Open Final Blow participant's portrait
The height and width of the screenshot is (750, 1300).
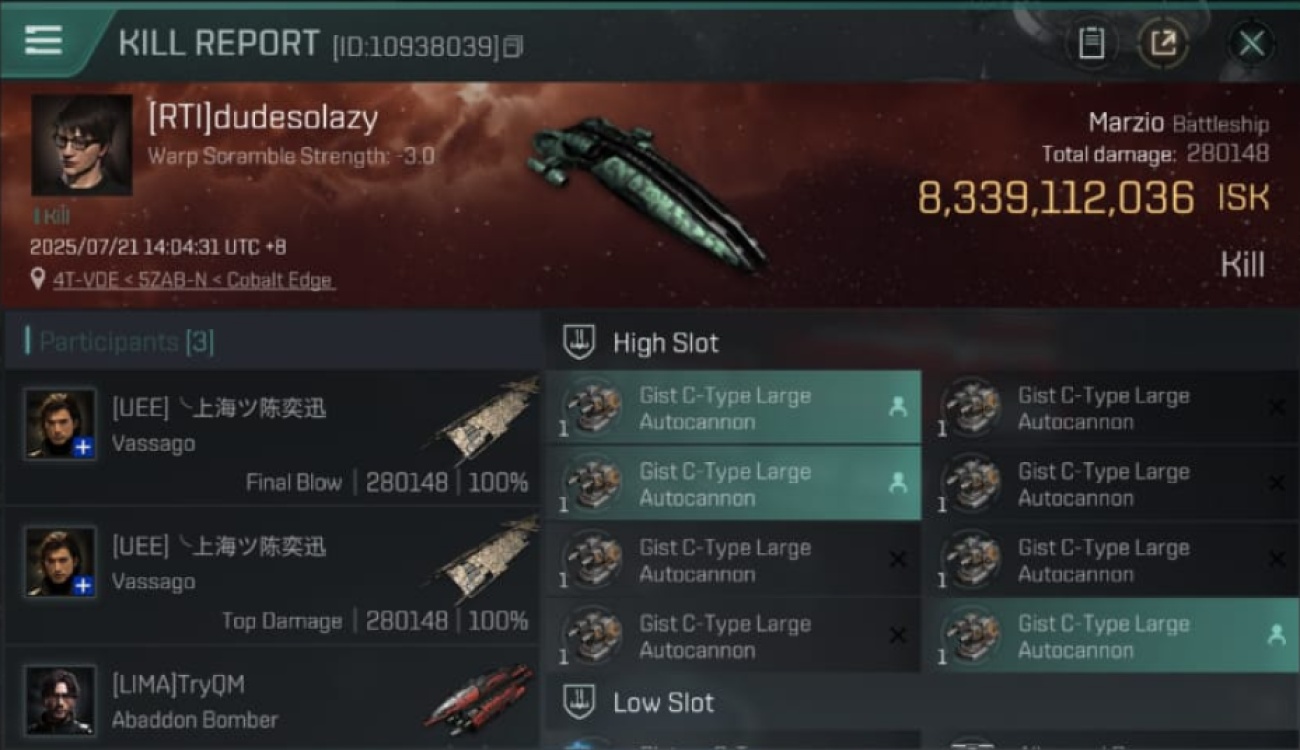click(x=61, y=424)
